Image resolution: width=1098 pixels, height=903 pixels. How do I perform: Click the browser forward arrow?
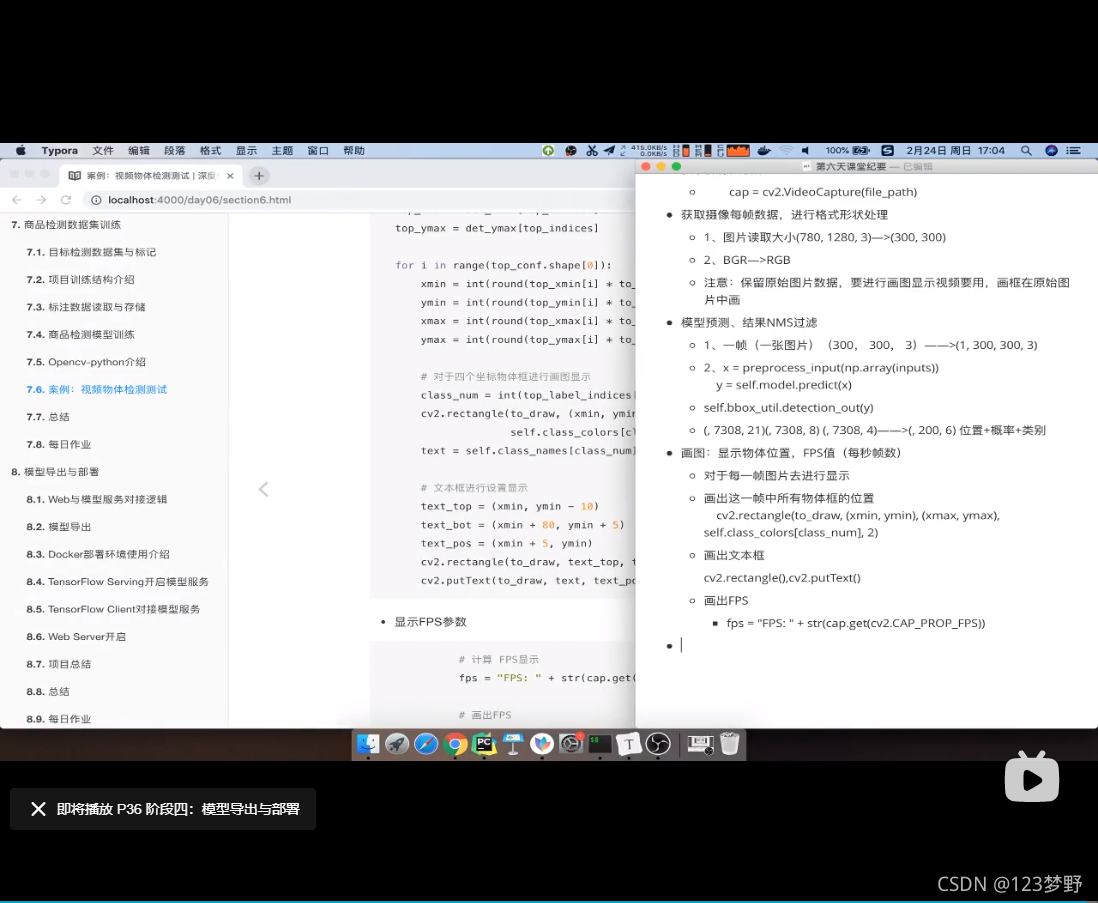click(41, 200)
